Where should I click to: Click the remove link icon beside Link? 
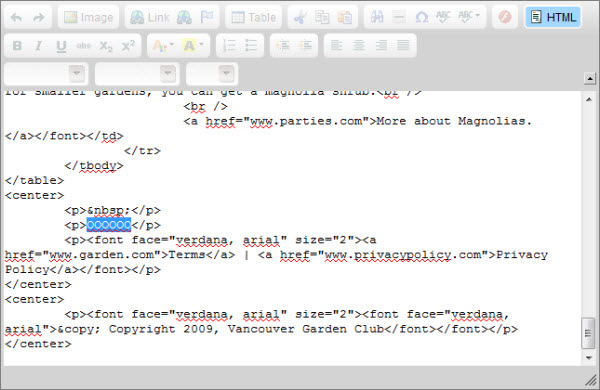[x=184, y=17]
